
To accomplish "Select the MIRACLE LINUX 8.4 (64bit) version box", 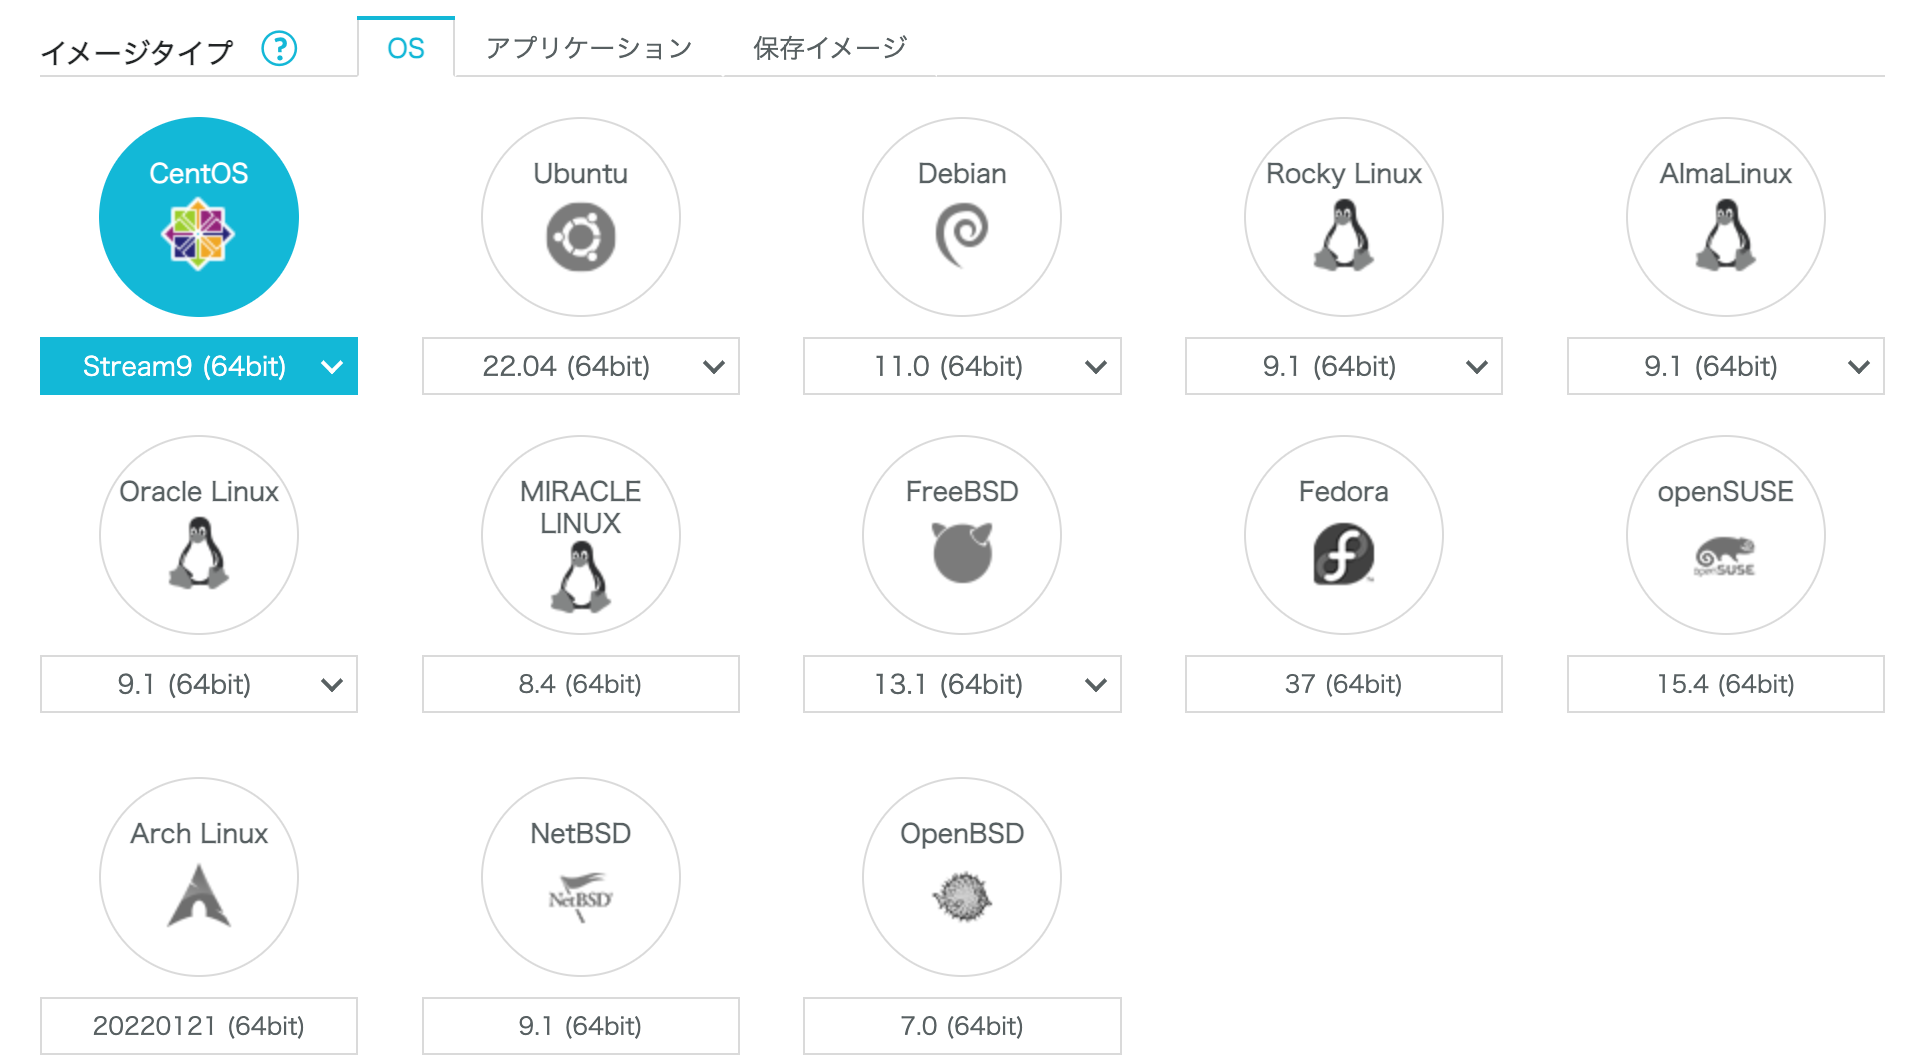I will point(580,684).
